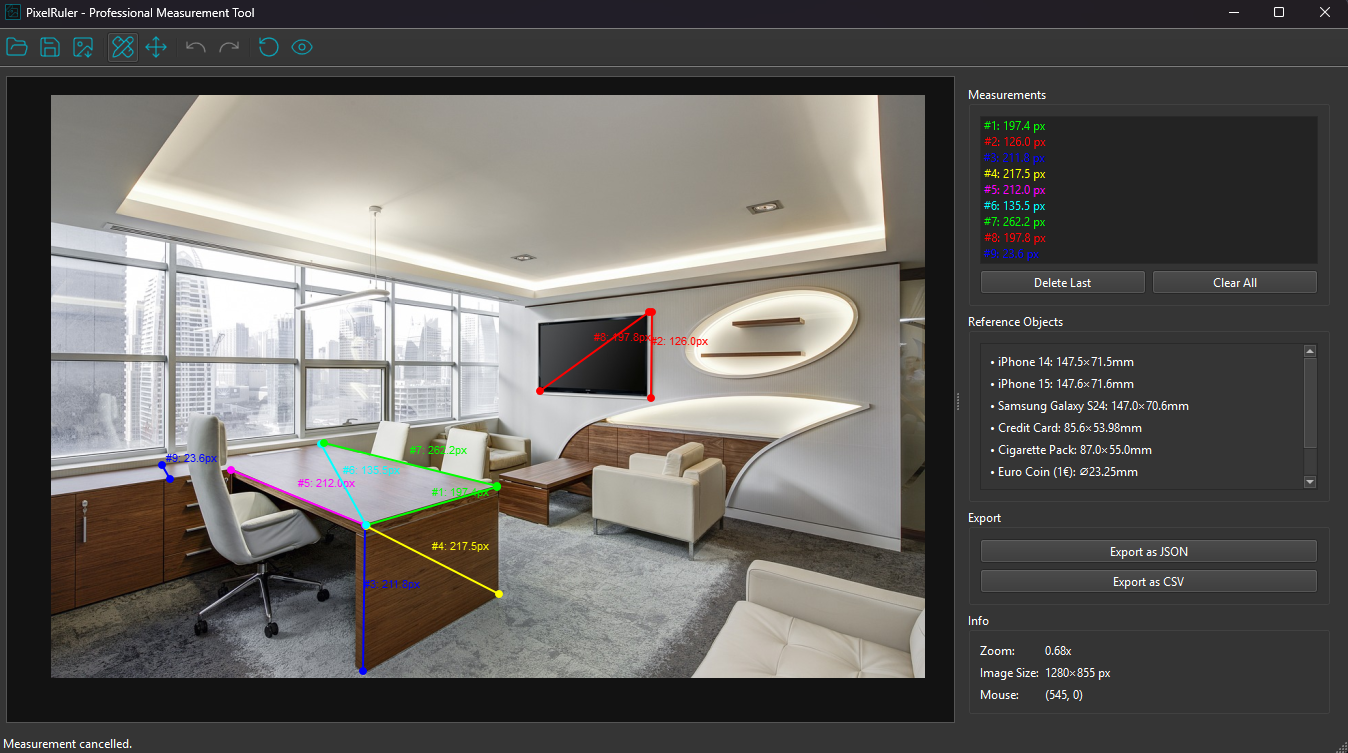Redo the undone action

coord(229,46)
